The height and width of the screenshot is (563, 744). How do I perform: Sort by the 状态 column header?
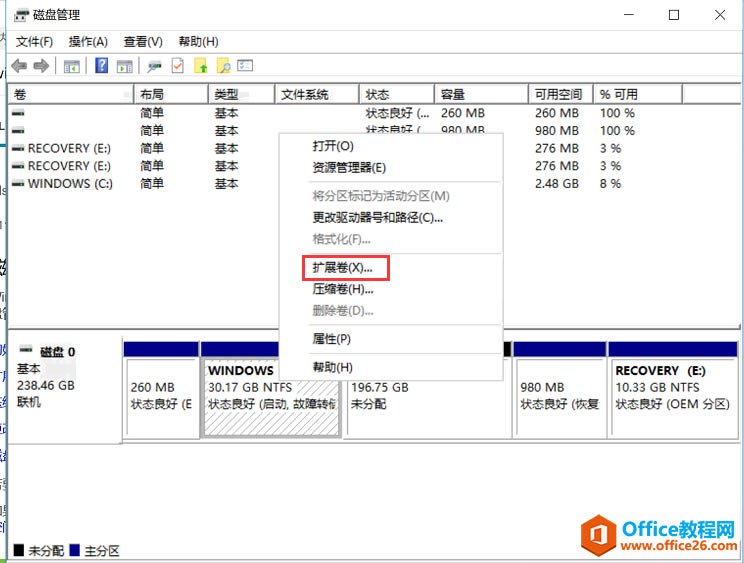coord(397,94)
